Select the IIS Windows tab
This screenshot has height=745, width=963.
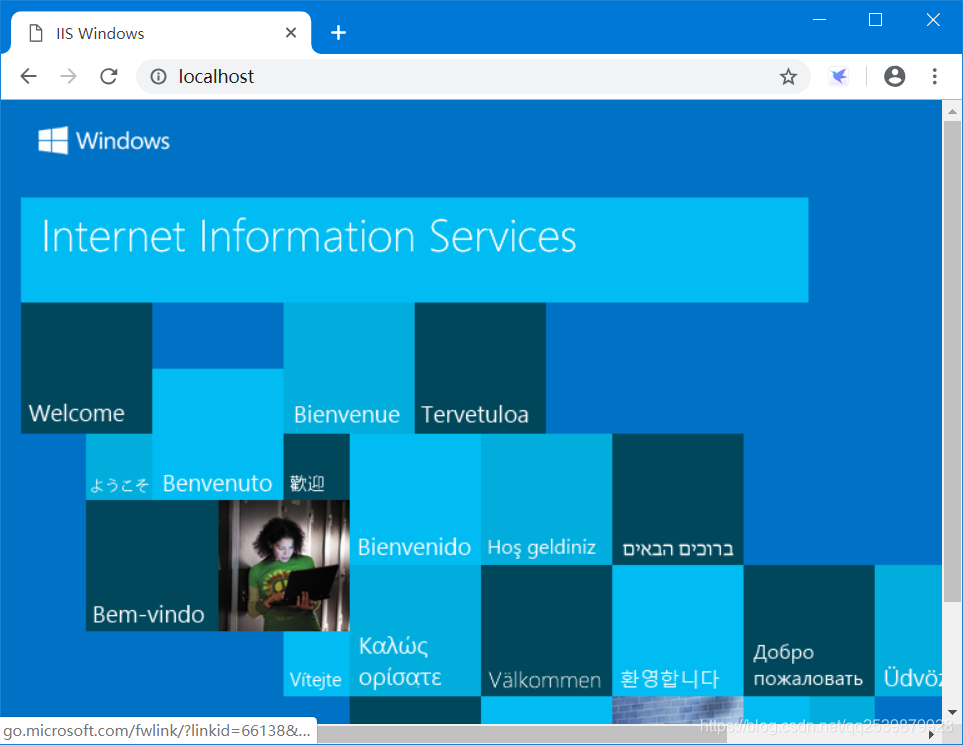click(161, 33)
